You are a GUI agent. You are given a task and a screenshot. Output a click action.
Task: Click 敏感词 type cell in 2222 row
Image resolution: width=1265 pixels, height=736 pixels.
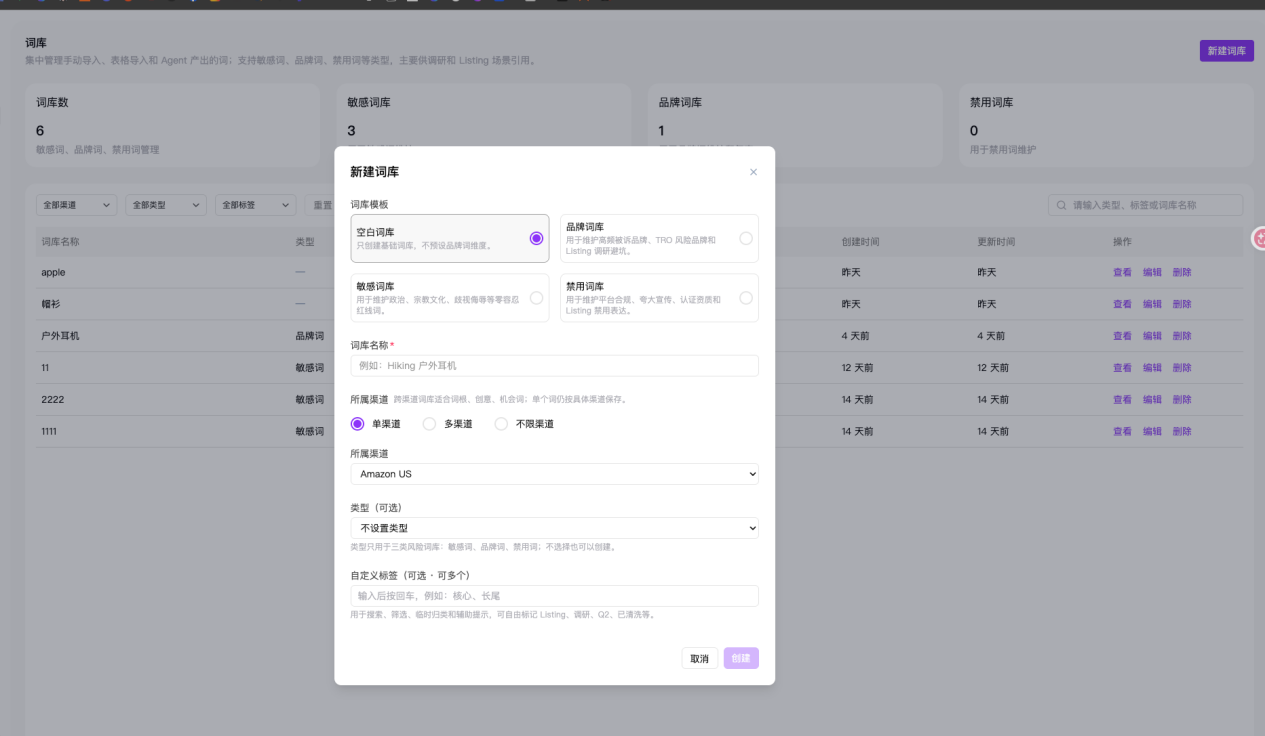(x=309, y=400)
